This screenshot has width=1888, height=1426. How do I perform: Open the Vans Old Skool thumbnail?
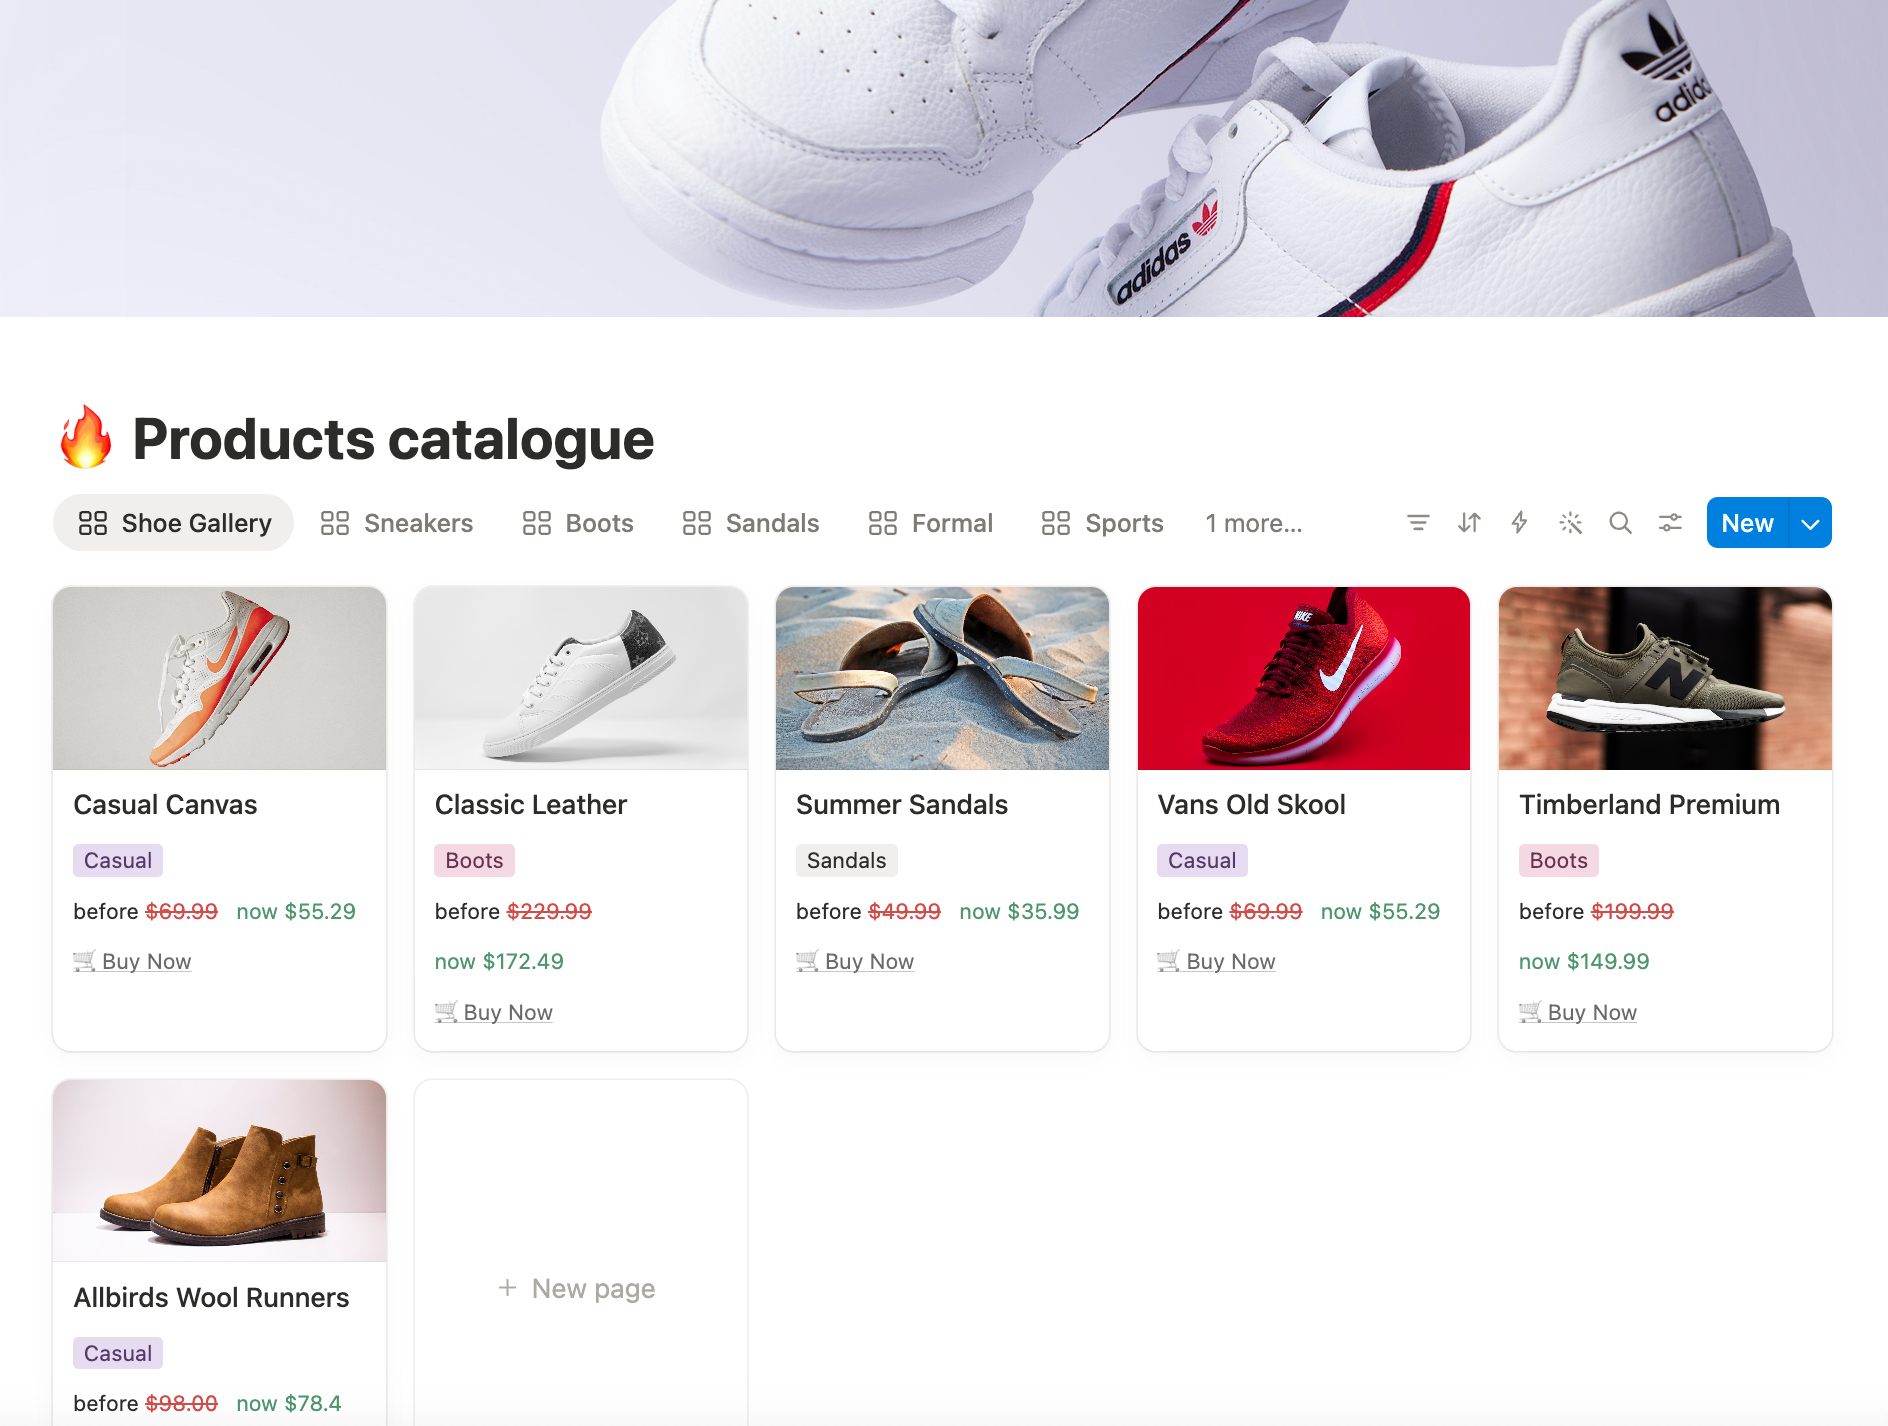[1304, 678]
